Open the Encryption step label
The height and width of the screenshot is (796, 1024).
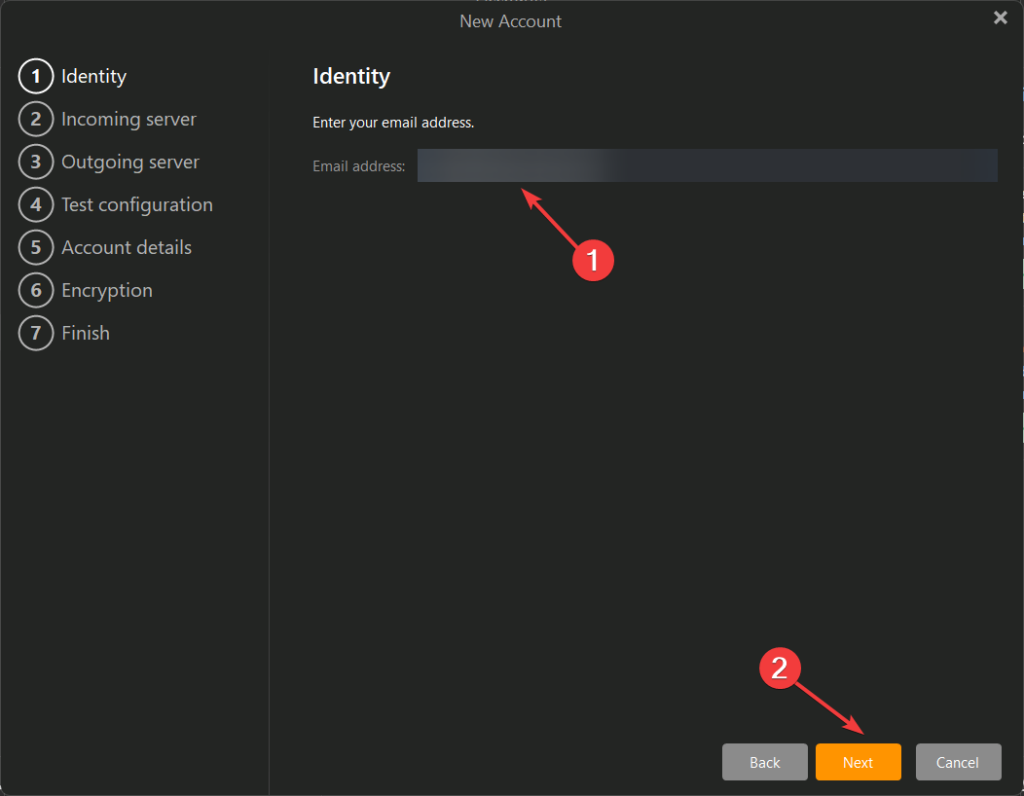[107, 291]
